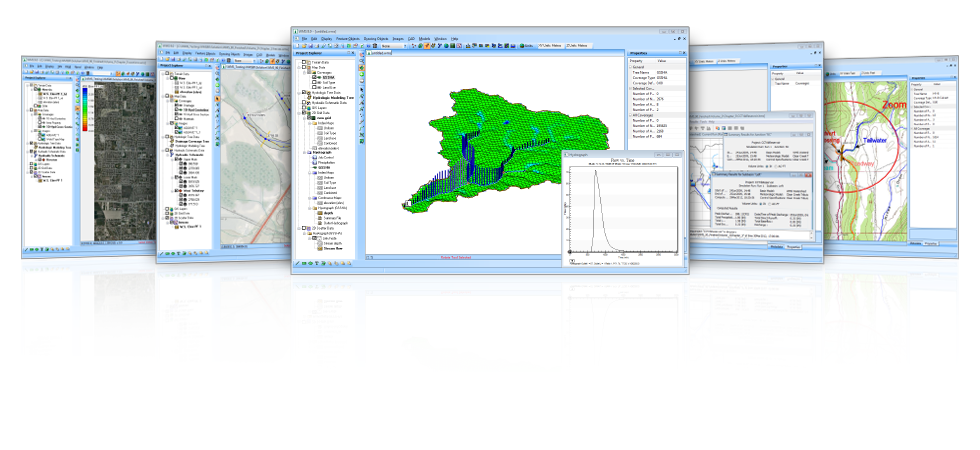This screenshot has width=980, height=450.
Task: Toggle the Terrain Data checkbox in Project Explorer
Action: click(305, 60)
